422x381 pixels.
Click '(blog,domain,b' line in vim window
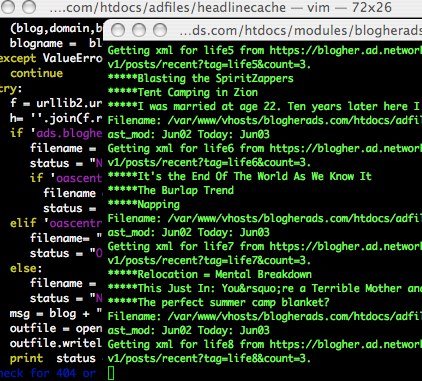pyautogui.click(x=56, y=28)
